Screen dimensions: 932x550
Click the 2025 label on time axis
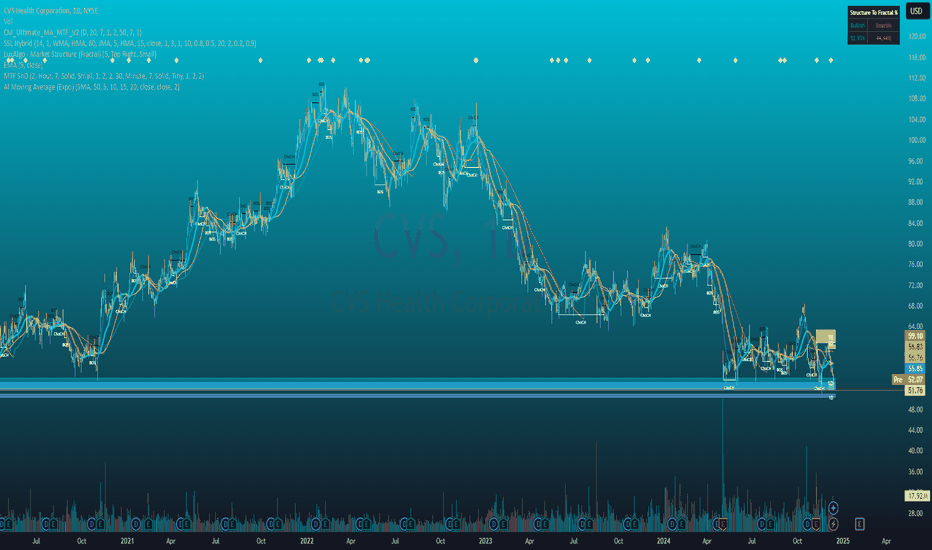[x=843, y=541]
